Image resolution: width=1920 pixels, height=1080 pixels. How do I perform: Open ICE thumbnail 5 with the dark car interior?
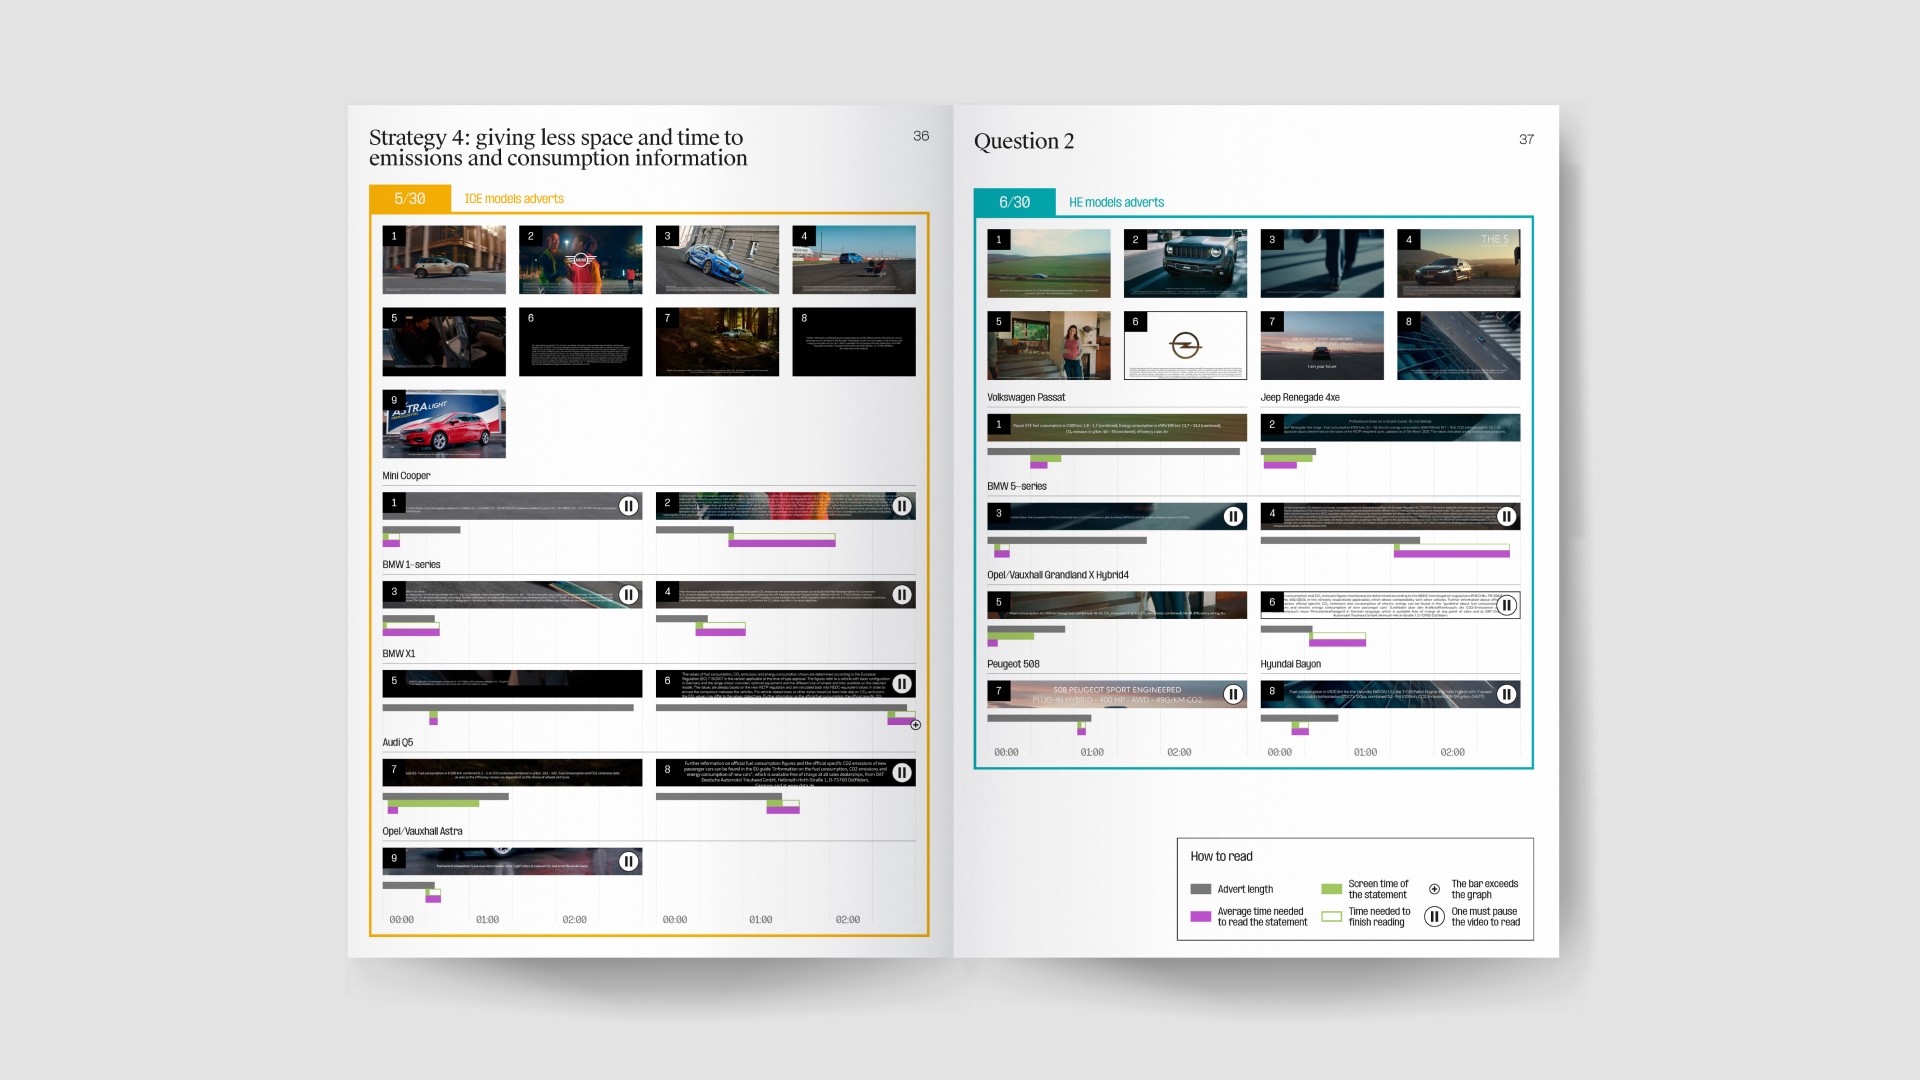coord(444,342)
